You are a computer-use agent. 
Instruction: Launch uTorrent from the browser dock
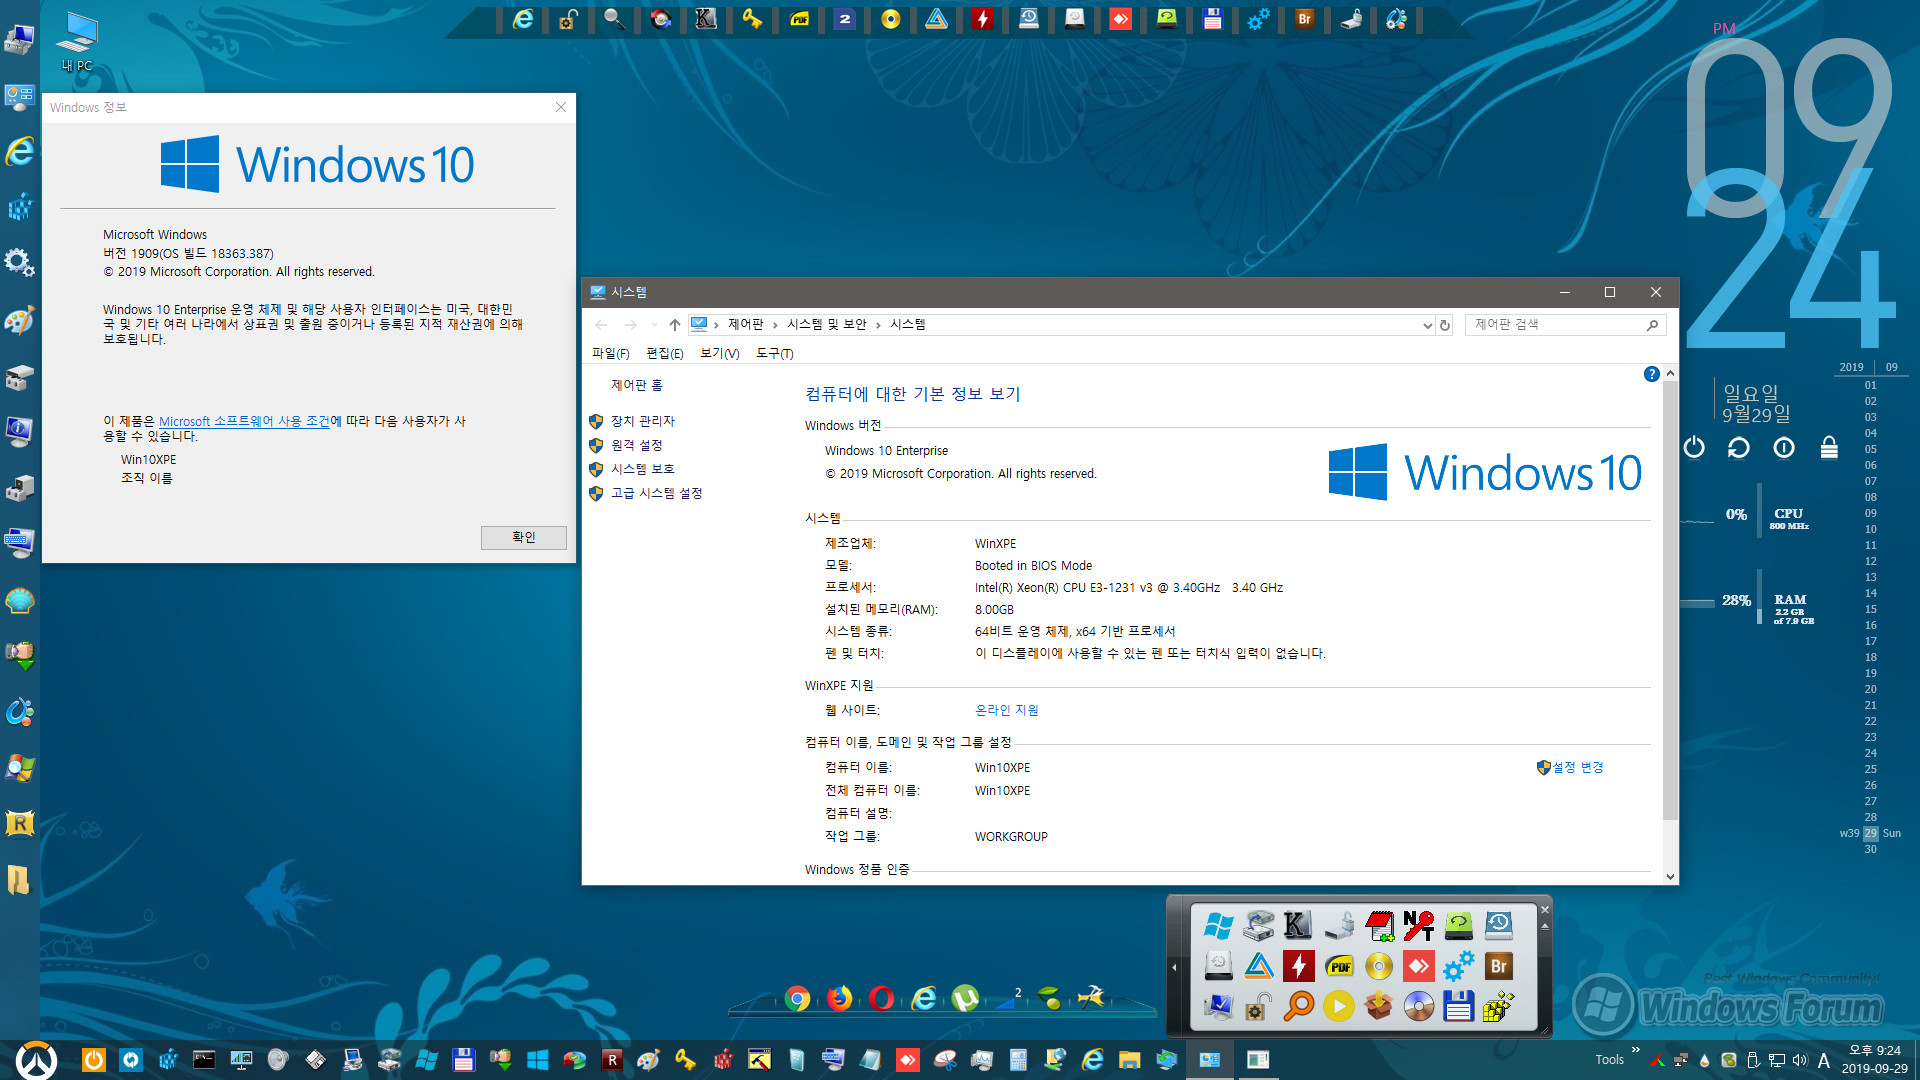[965, 998]
